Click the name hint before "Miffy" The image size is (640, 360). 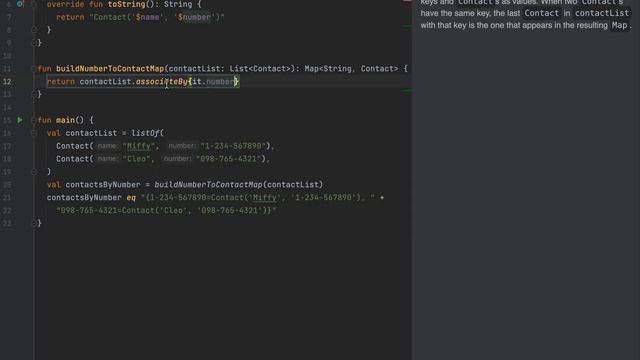[x=107, y=146]
